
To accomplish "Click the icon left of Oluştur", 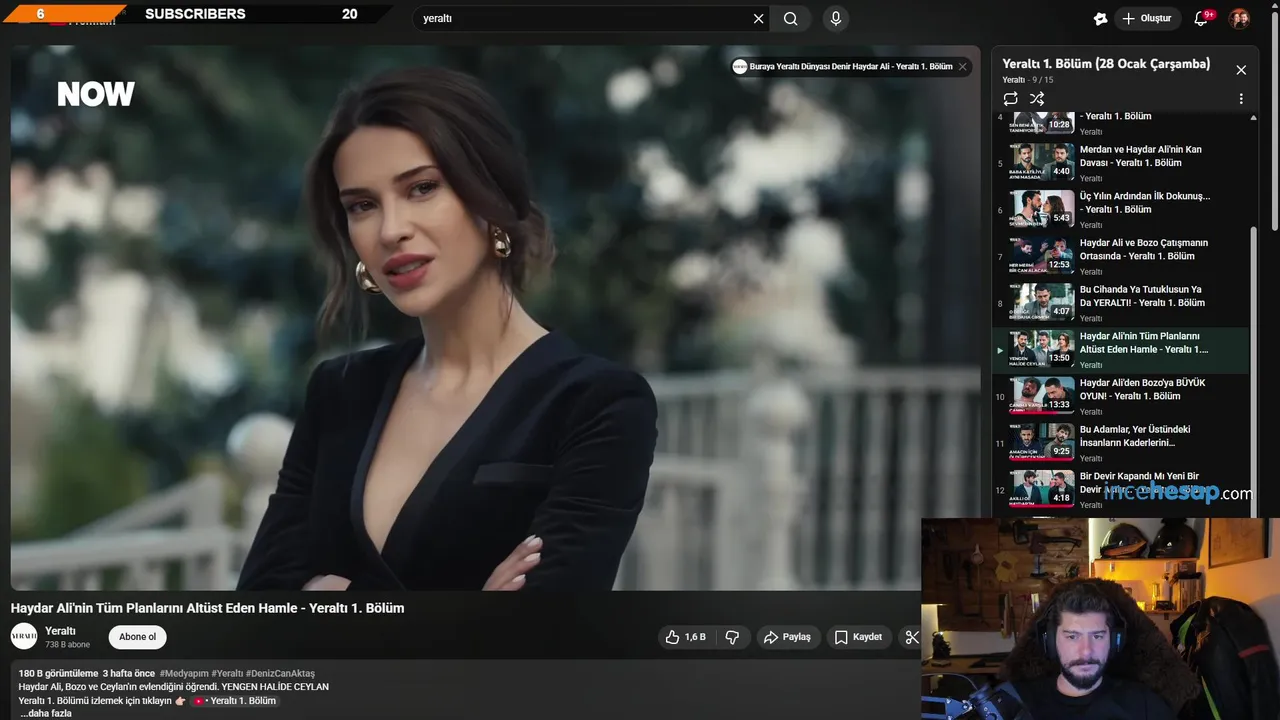I will (1100, 18).
